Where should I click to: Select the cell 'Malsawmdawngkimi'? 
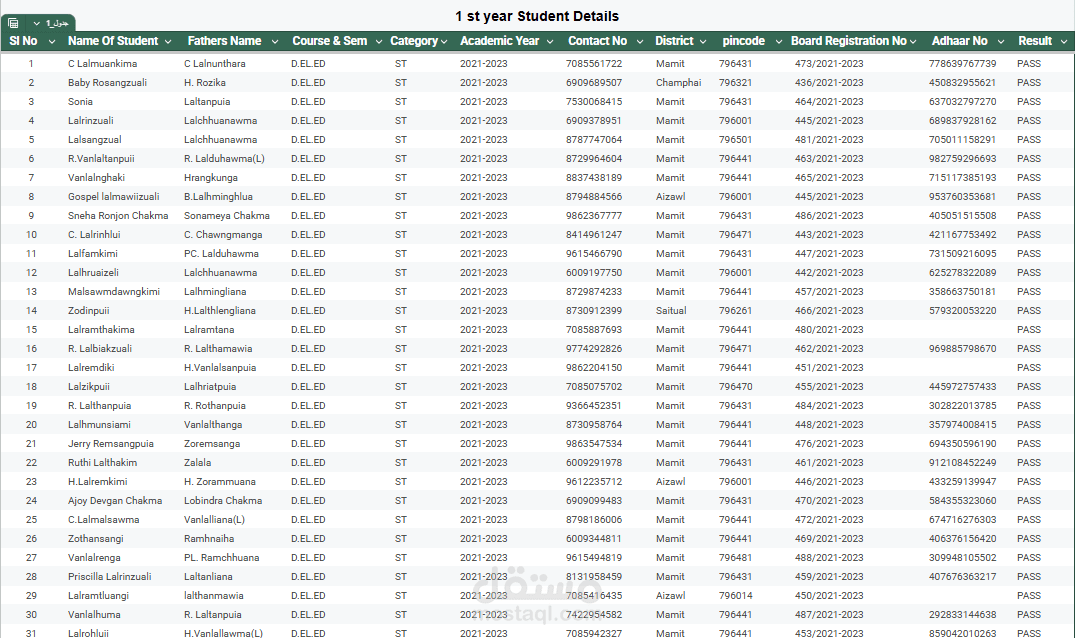(114, 291)
